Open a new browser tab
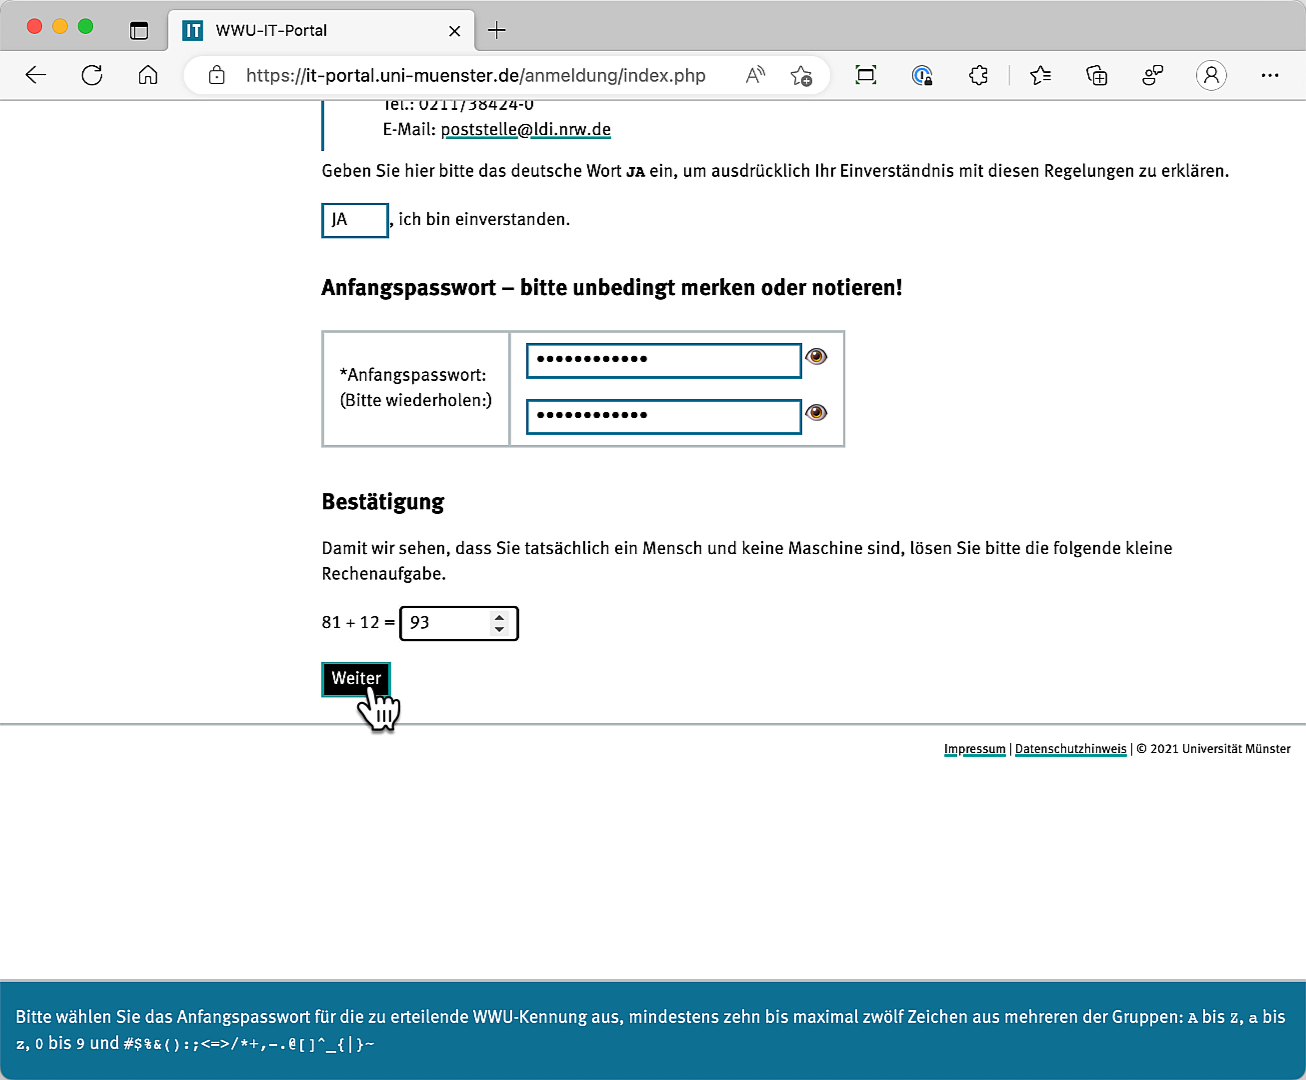1306x1080 pixels. (x=497, y=30)
